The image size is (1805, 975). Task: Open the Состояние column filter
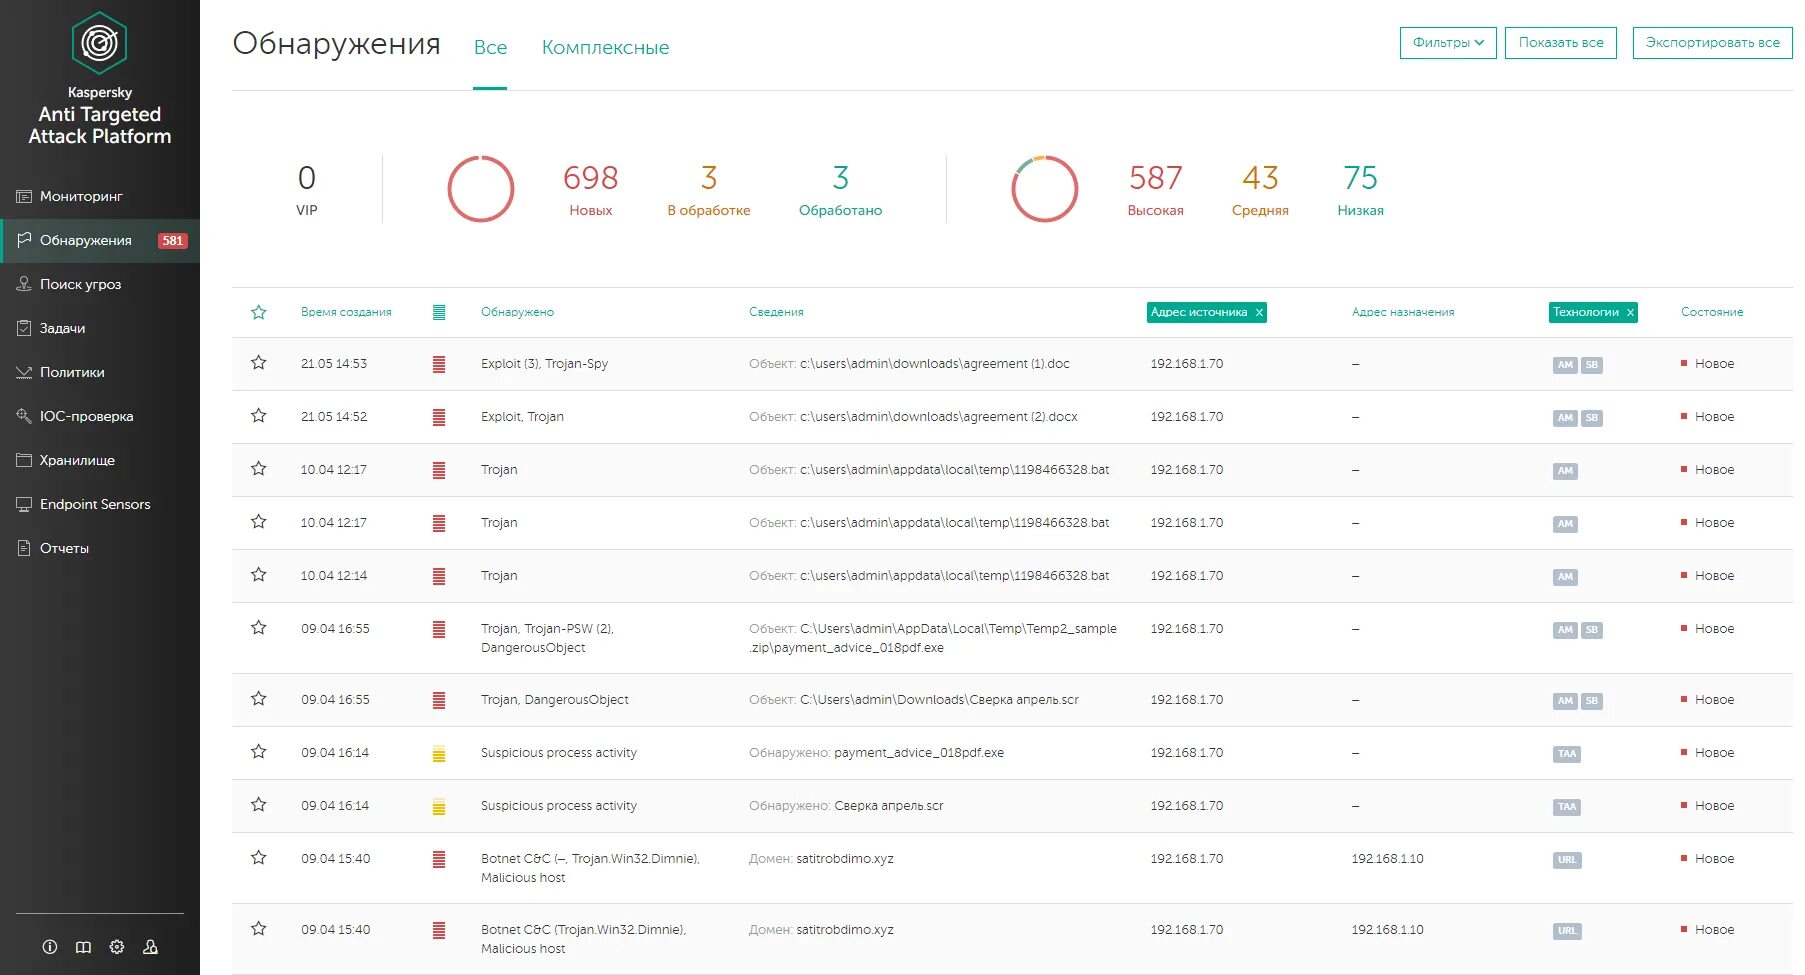(1712, 312)
